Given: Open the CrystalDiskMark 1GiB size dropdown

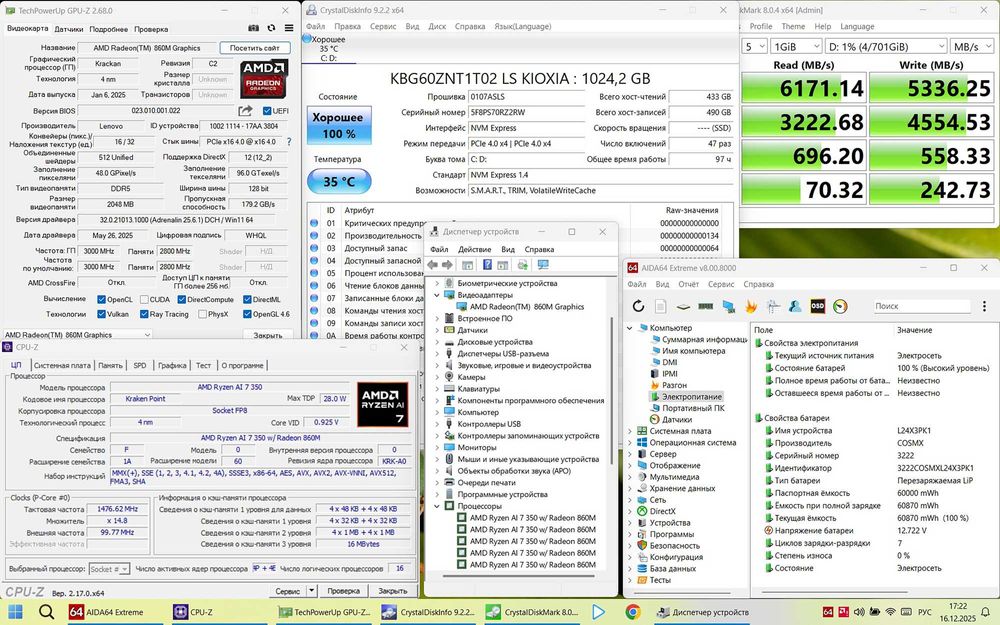Looking at the screenshot, I should coord(796,47).
